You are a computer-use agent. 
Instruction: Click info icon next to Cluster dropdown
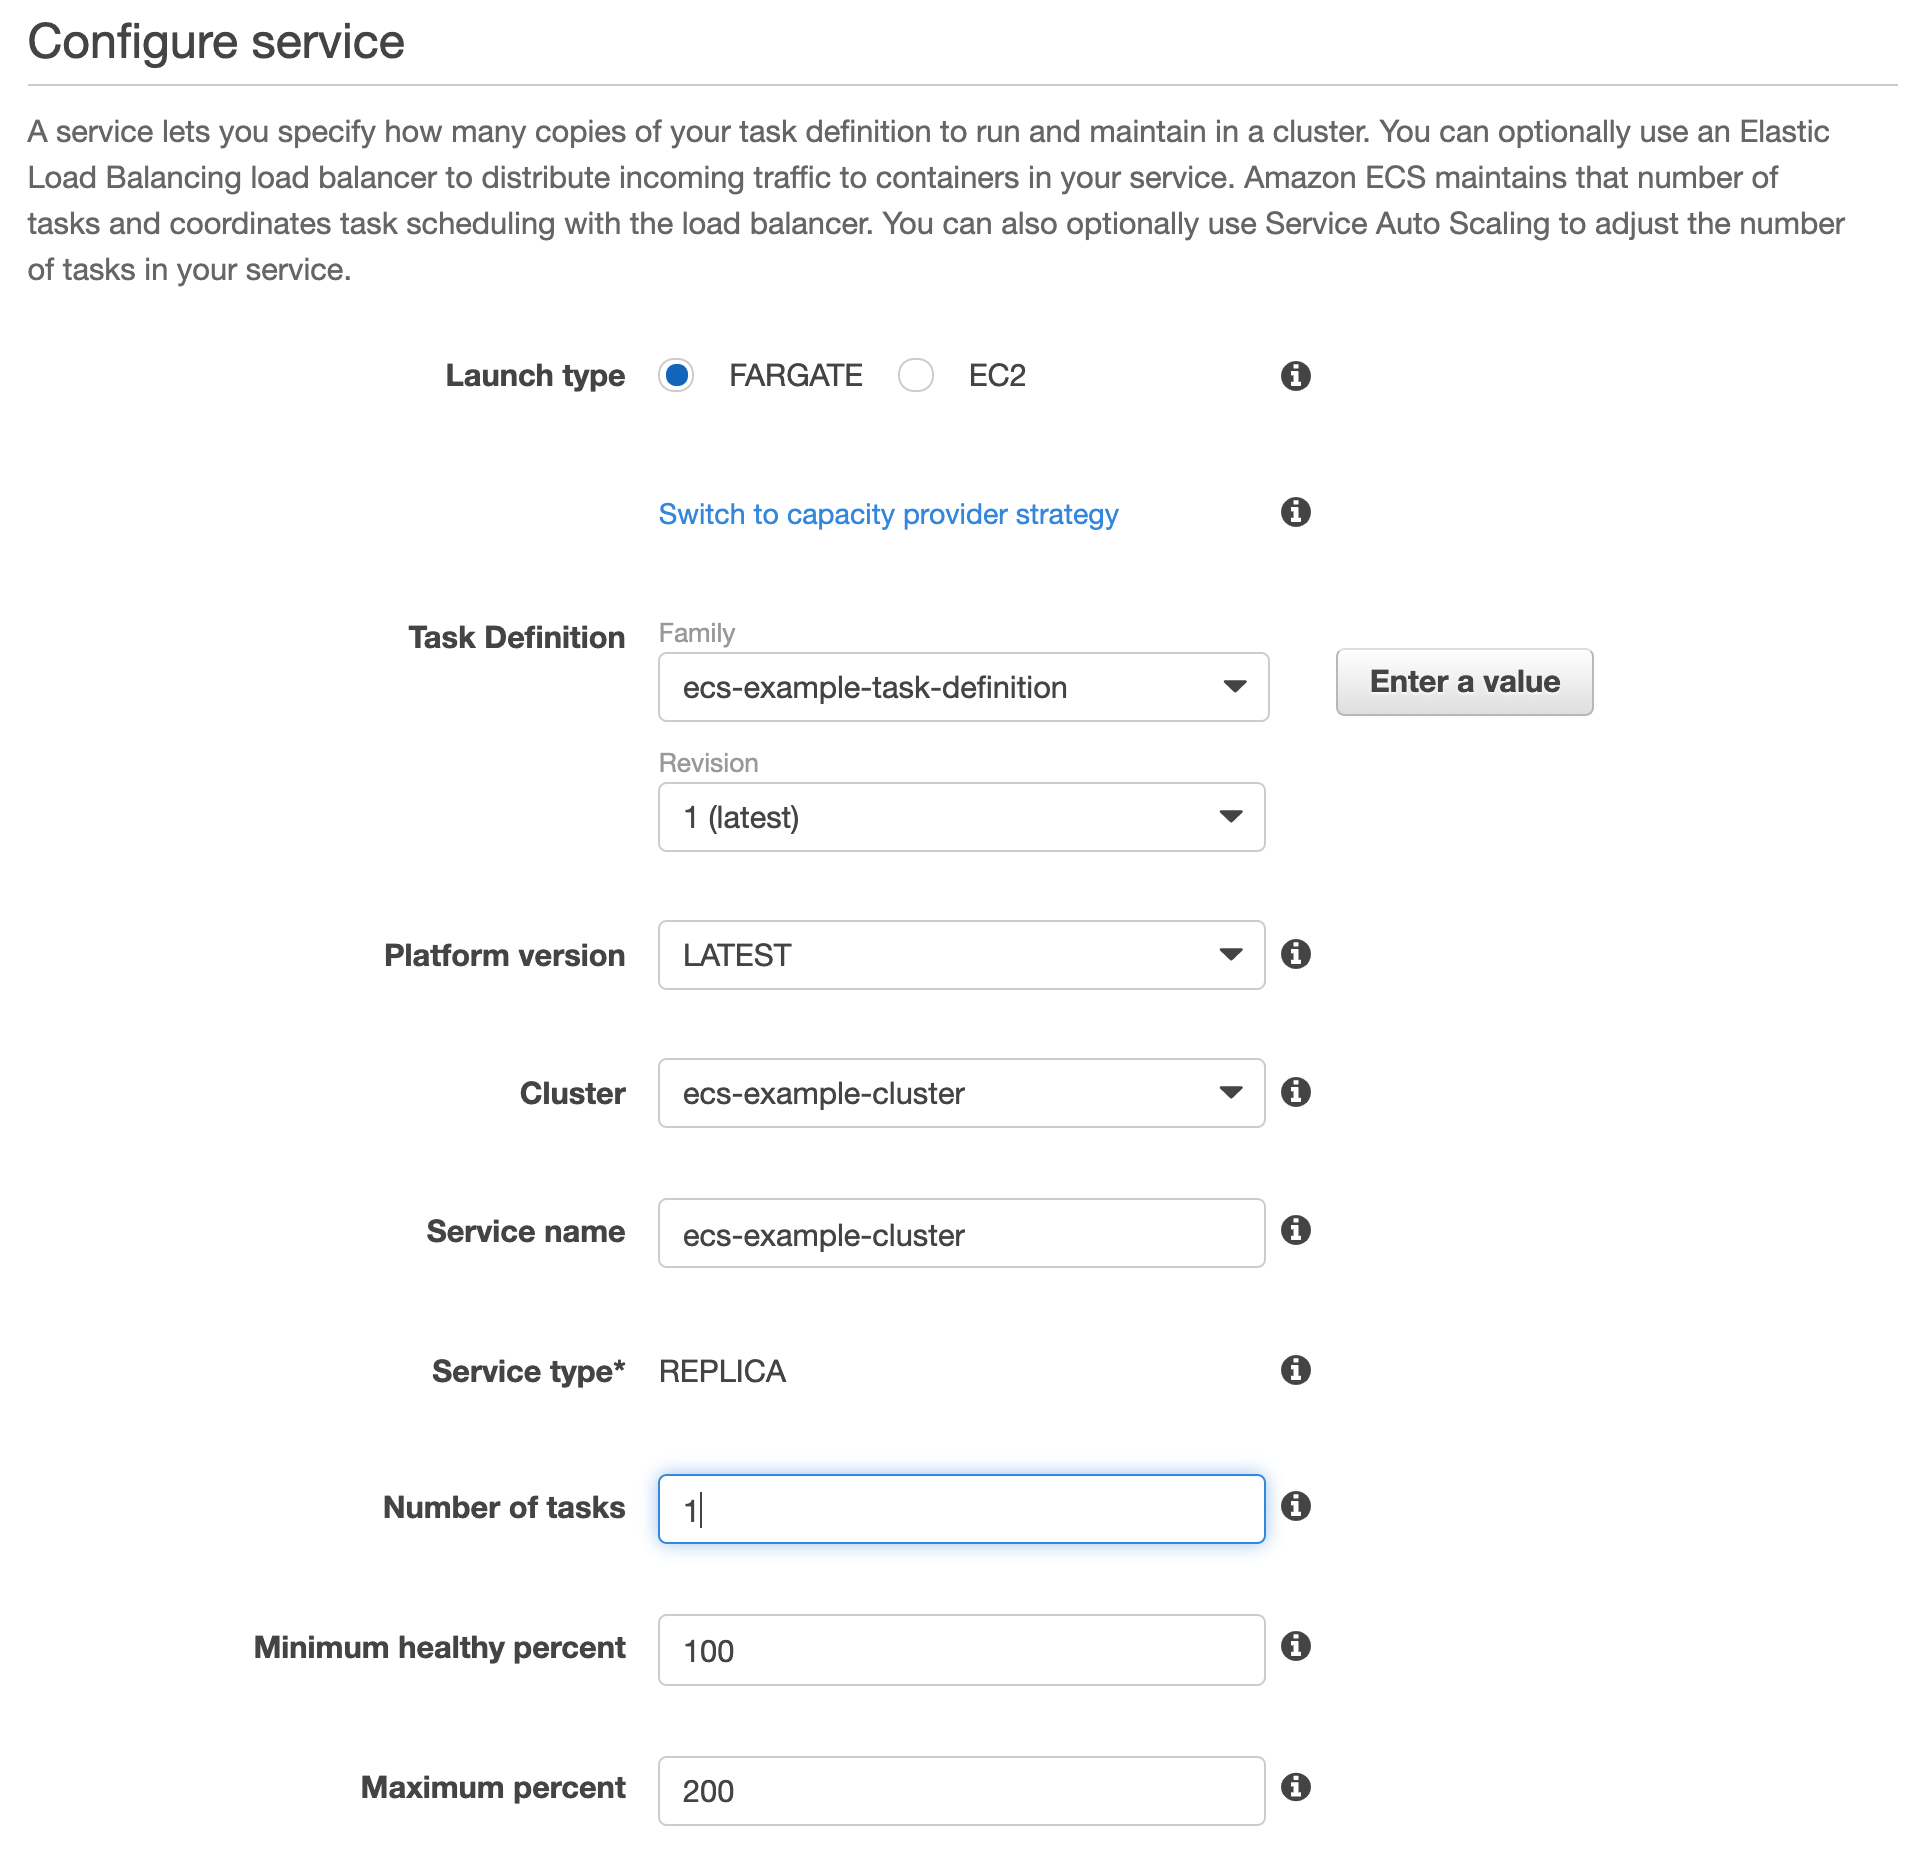1295,1092
